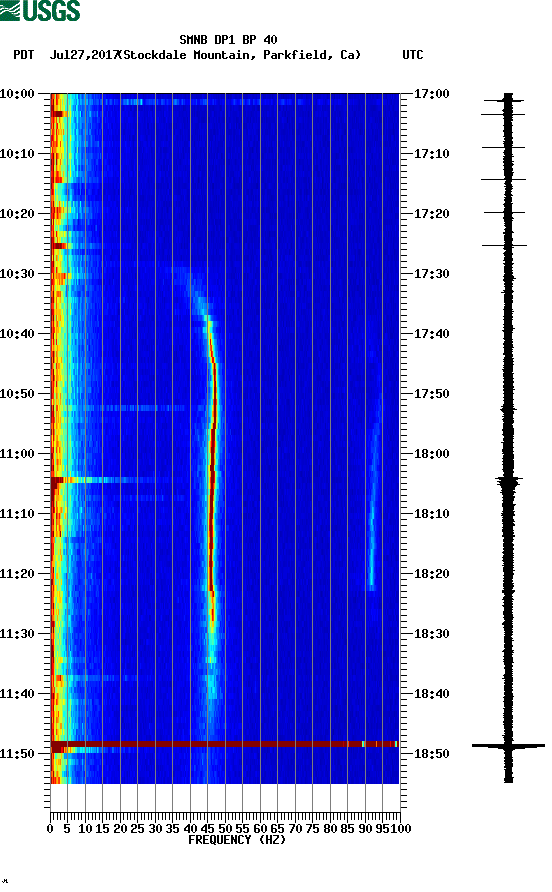
Task: Click the '17:30' UTC time label
Action: click(431, 274)
